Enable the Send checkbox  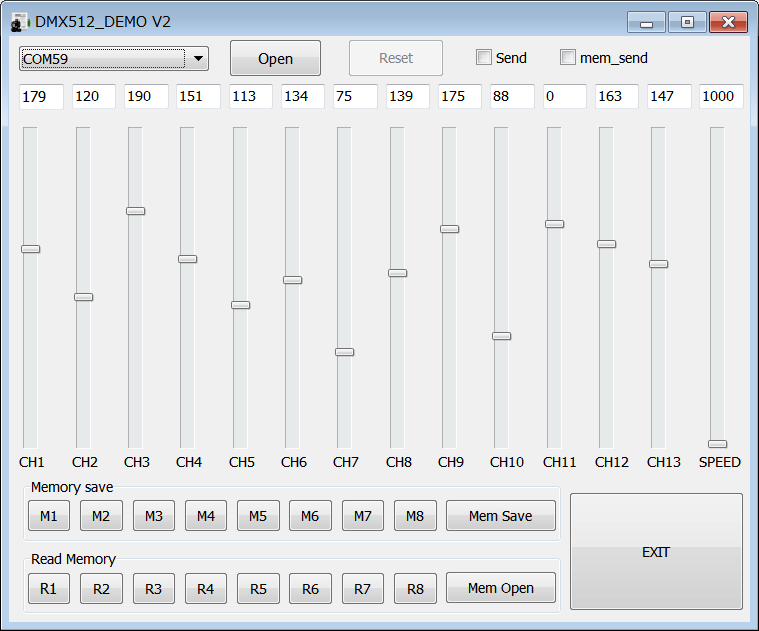click(x=484, y=58)
